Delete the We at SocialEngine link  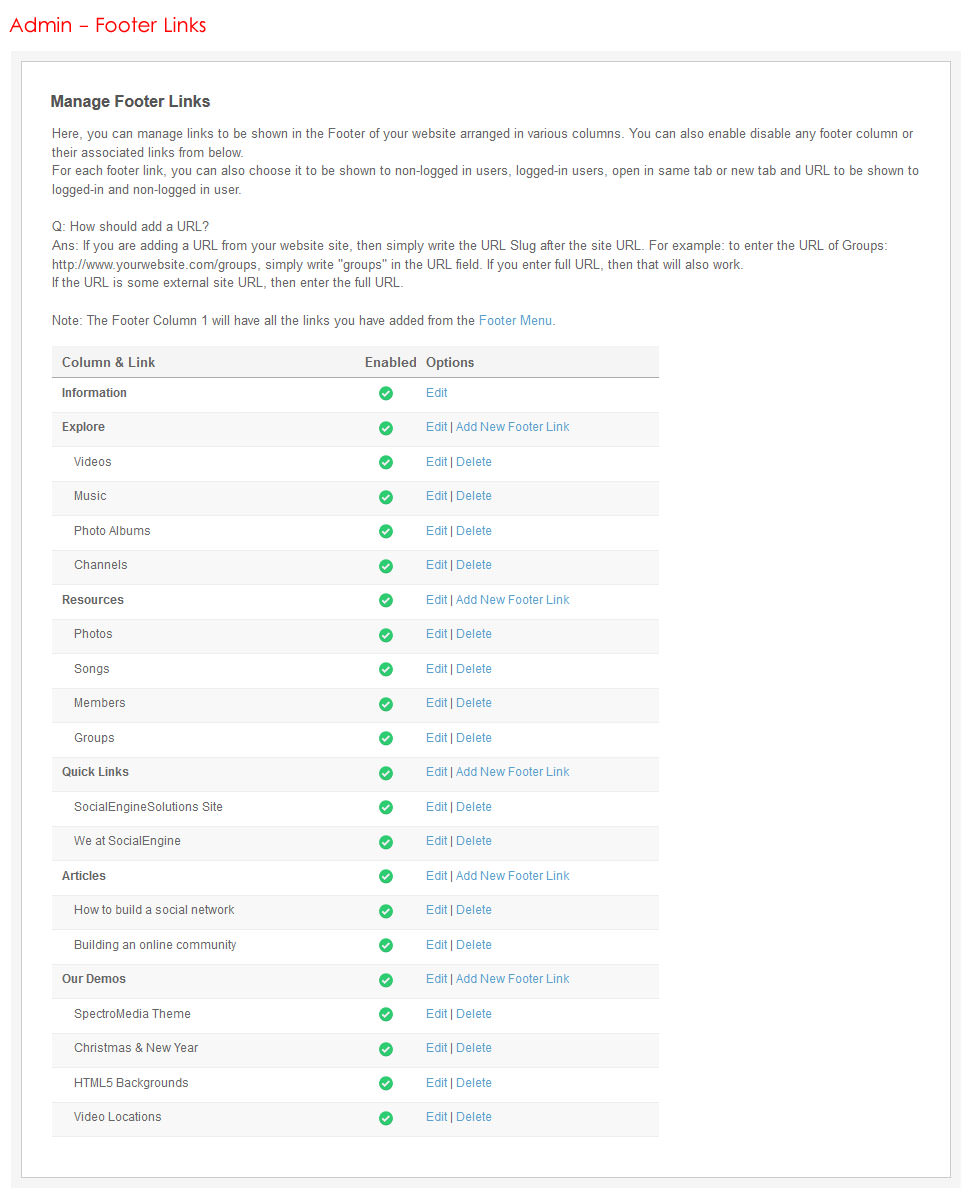click(x=473, y=841)
